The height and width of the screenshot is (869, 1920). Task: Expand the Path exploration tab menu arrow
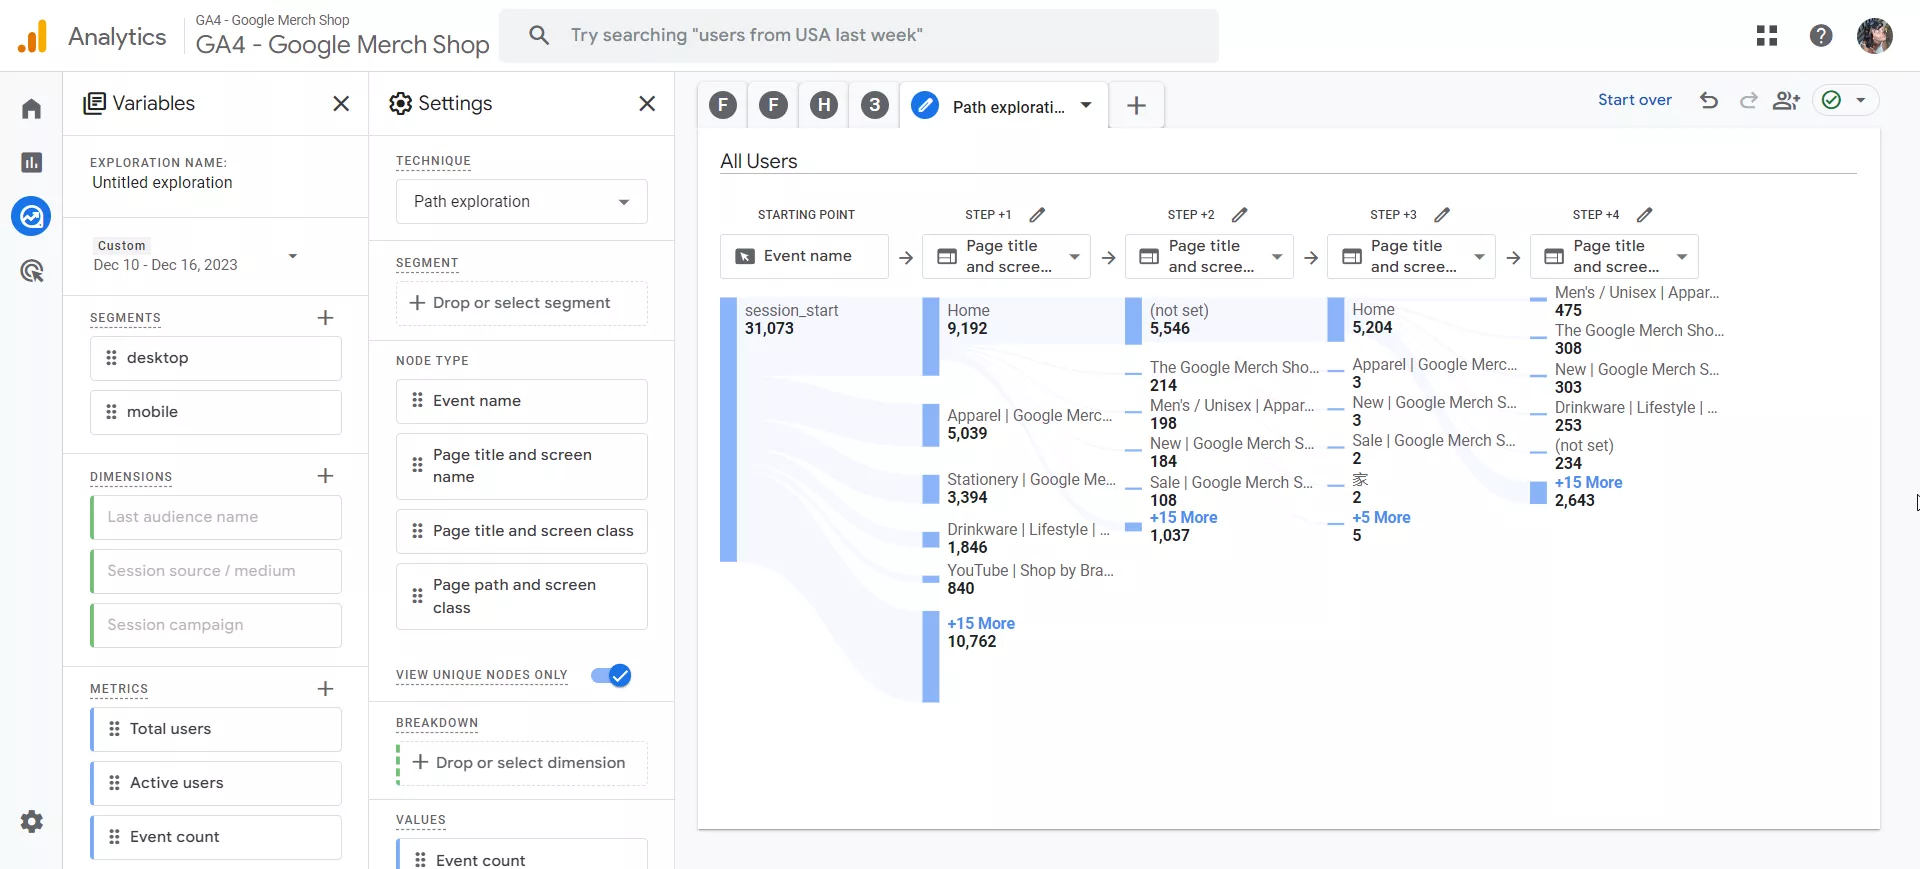click(1086, 106)
